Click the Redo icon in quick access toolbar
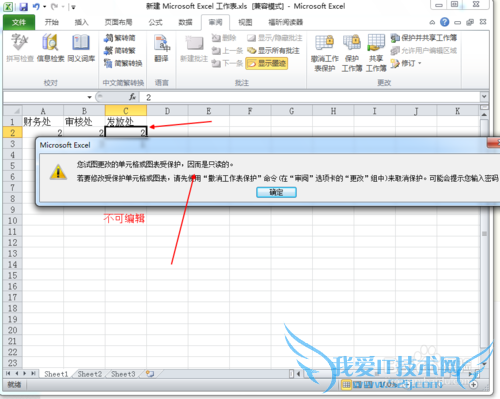This screenshot has width=500, height=399. point(54,6)
